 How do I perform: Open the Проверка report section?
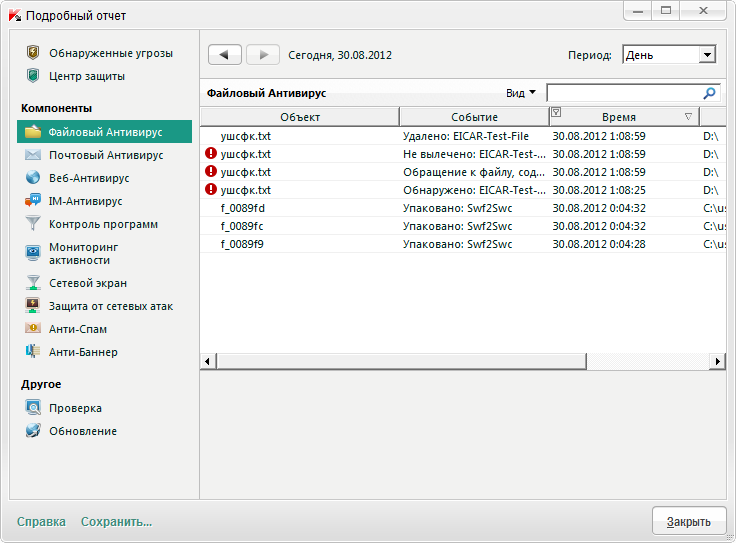coord(75,408)
